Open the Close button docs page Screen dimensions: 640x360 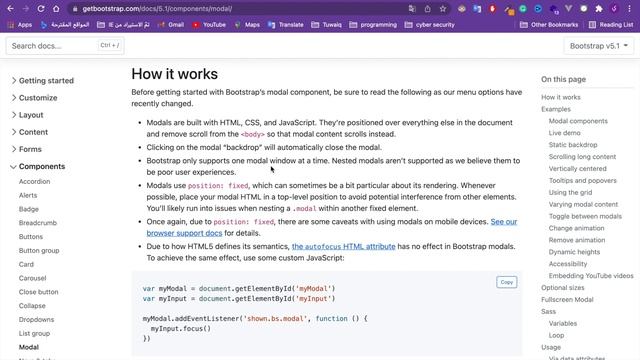[38, 292]
